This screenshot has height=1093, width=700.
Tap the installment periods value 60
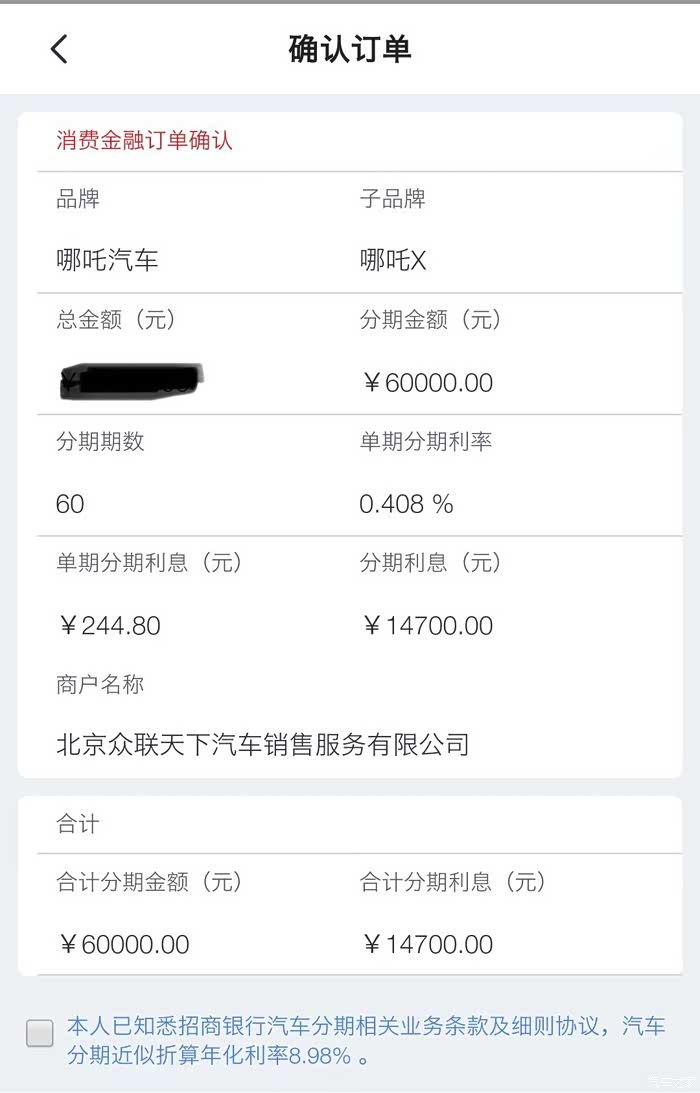[70, 504]
